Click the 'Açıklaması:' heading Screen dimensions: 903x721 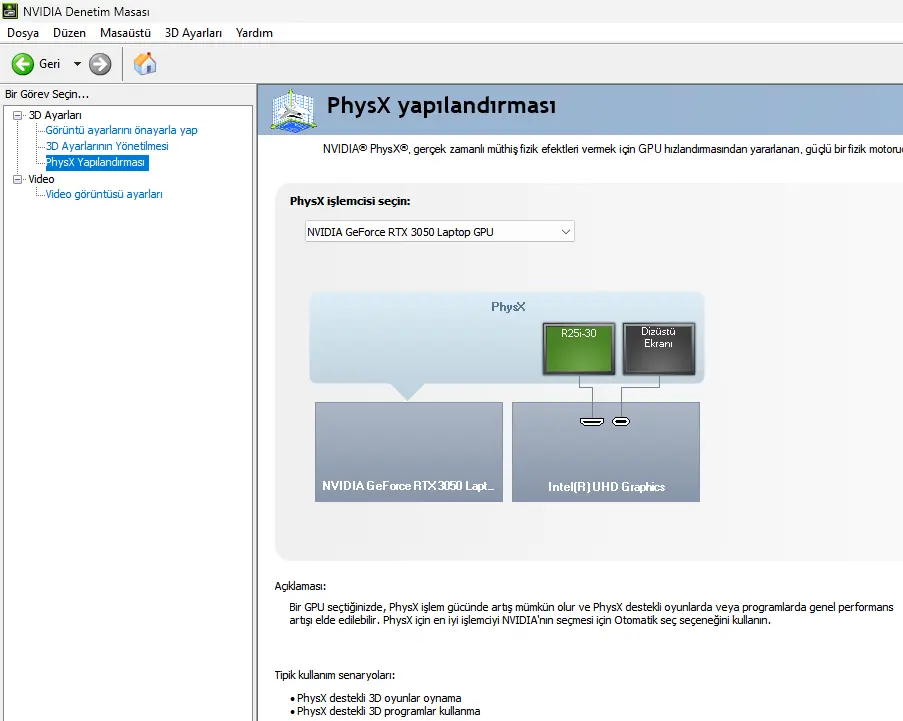(300, 586)
